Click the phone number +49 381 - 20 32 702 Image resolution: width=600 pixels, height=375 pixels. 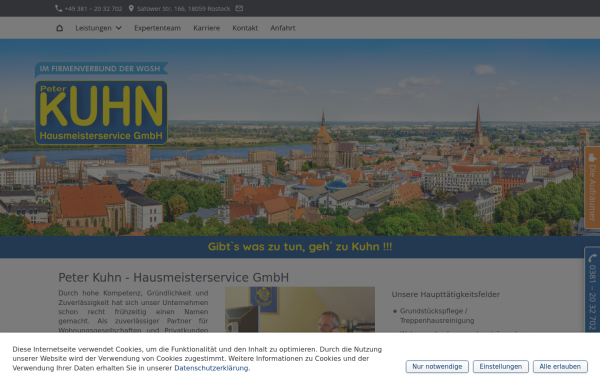point(93,8)
